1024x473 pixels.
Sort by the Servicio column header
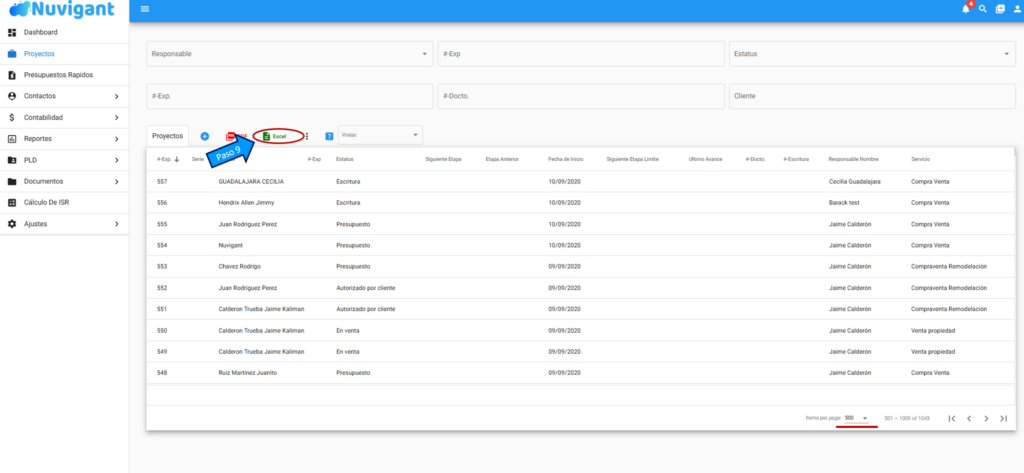[x=920, y=159]
